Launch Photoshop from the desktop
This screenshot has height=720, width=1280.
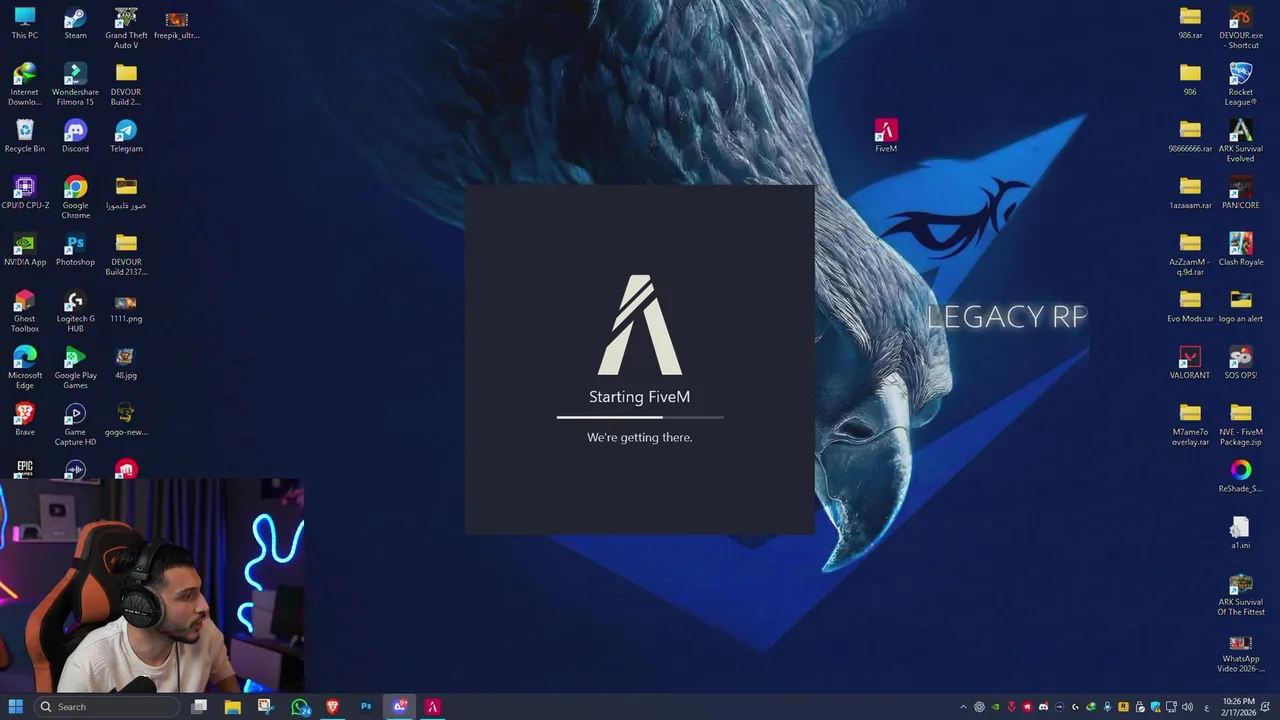(75, 250)
